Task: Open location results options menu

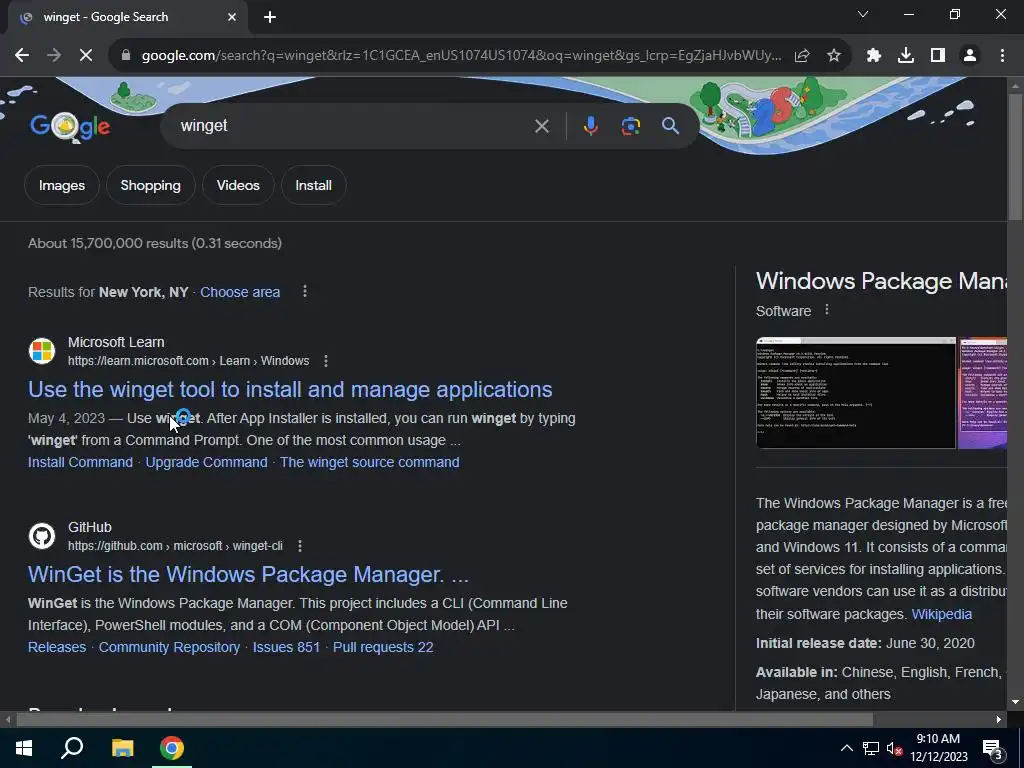Action: click(x=305, y=291)
